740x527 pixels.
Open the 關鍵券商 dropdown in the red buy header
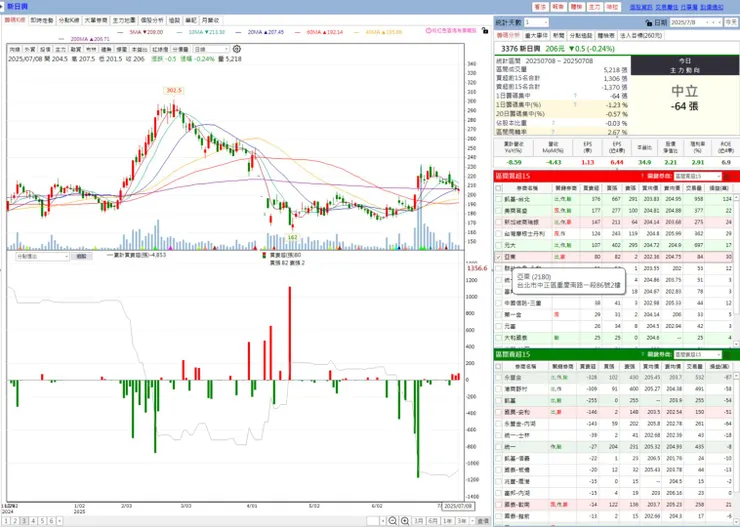click(698, 176)
